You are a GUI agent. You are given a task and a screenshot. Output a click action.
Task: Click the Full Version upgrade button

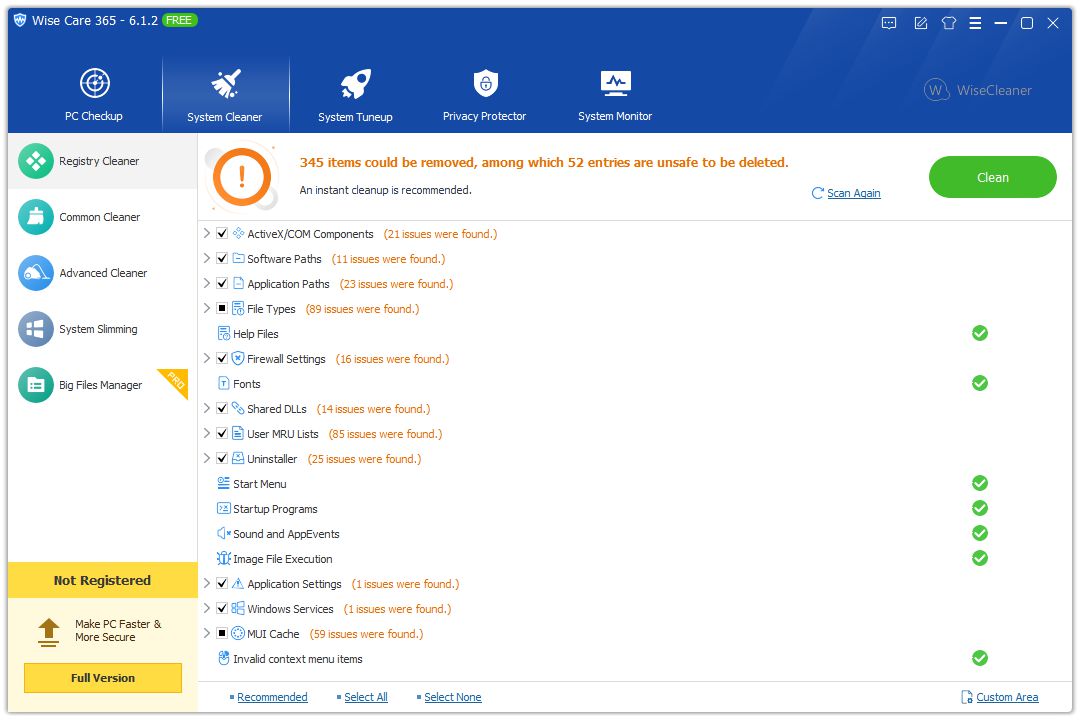(103, 678)
